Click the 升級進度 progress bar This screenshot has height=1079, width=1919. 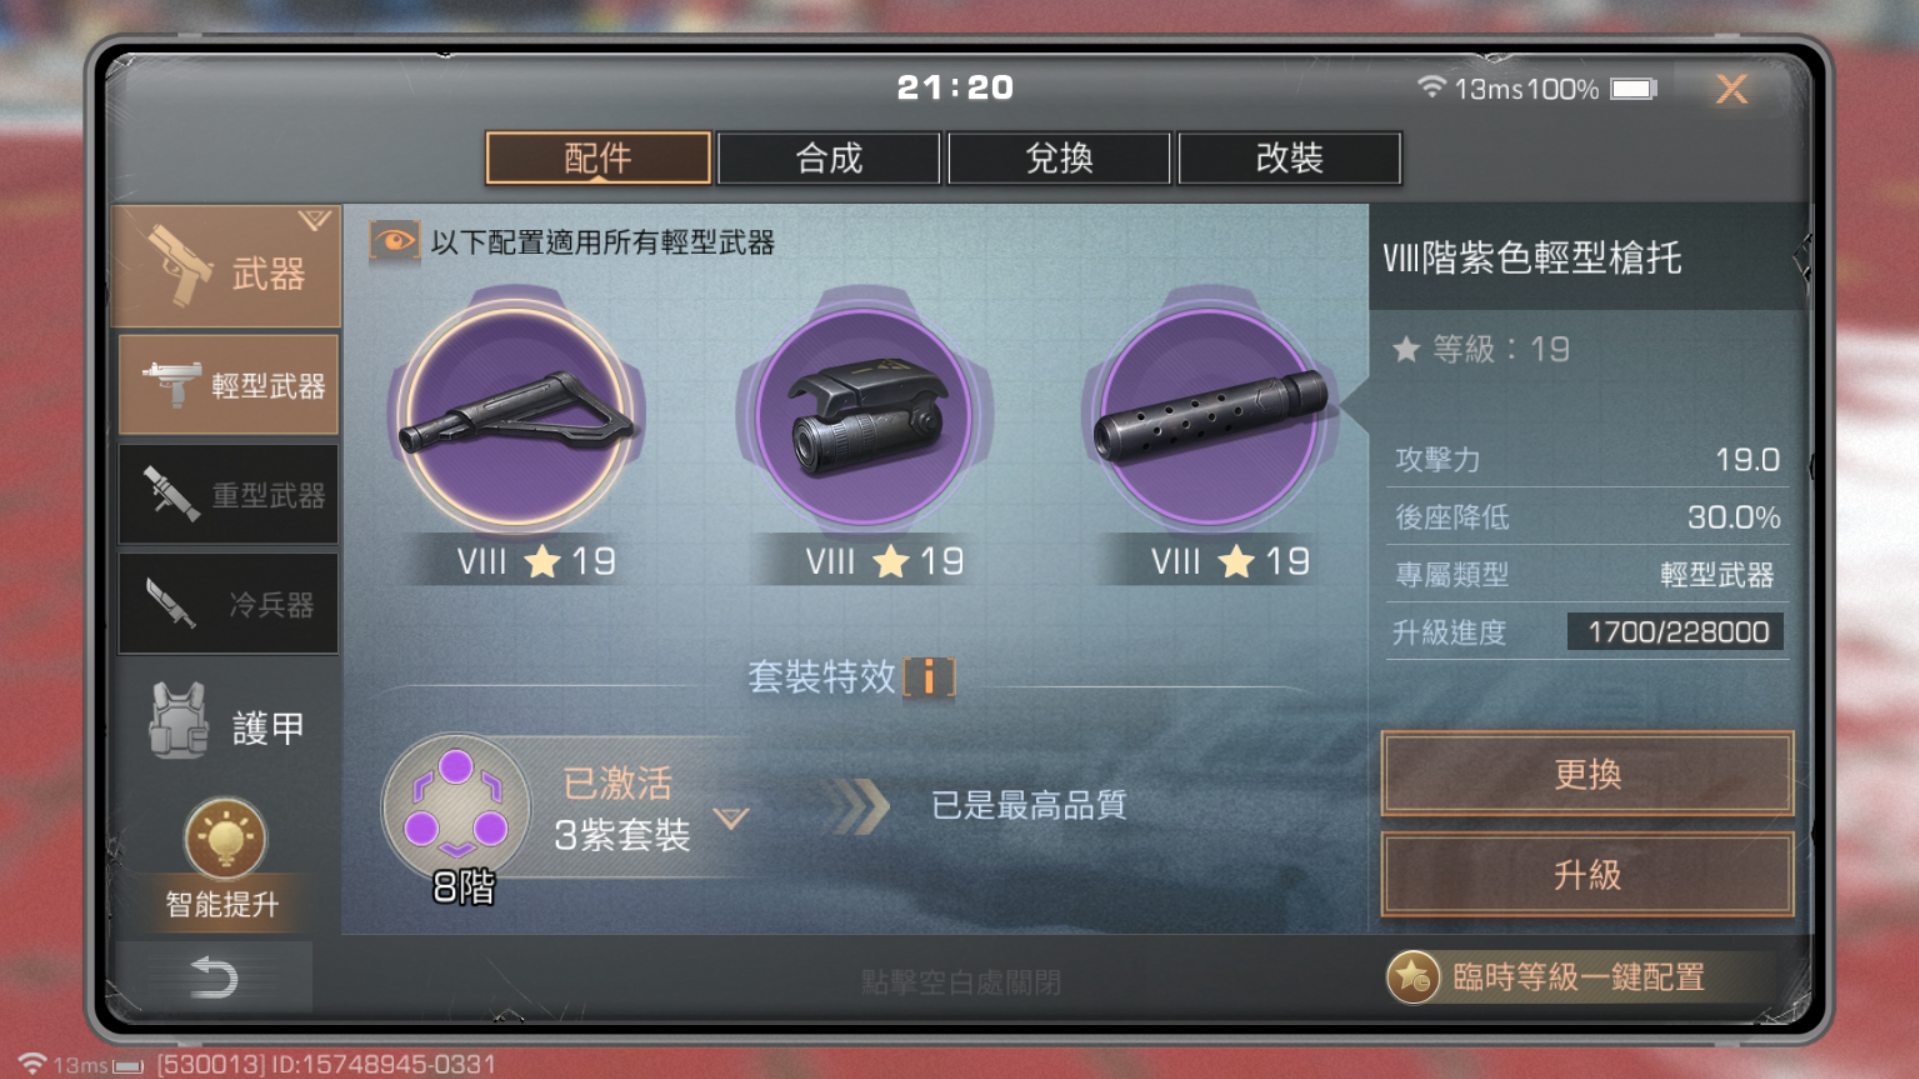[1675, 632]
